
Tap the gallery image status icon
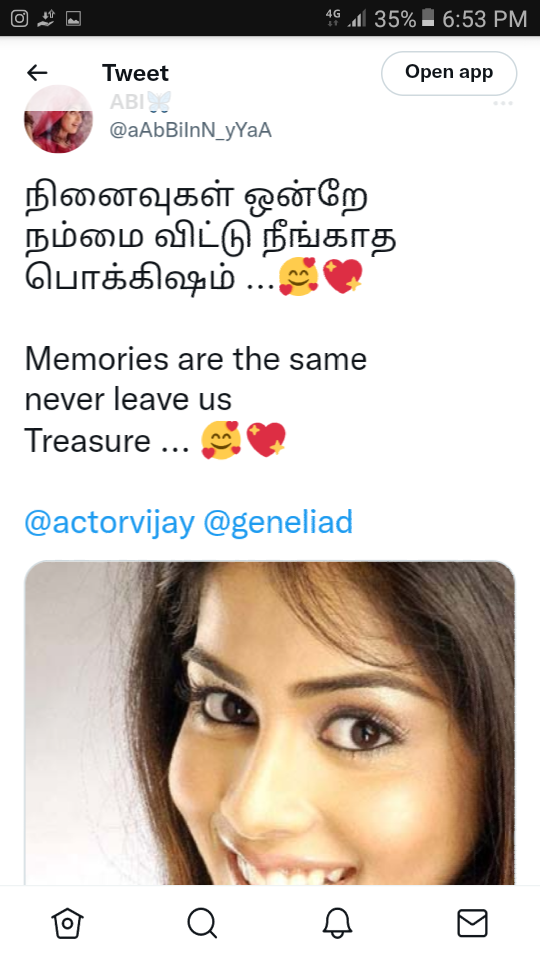(x=73, y=19)
